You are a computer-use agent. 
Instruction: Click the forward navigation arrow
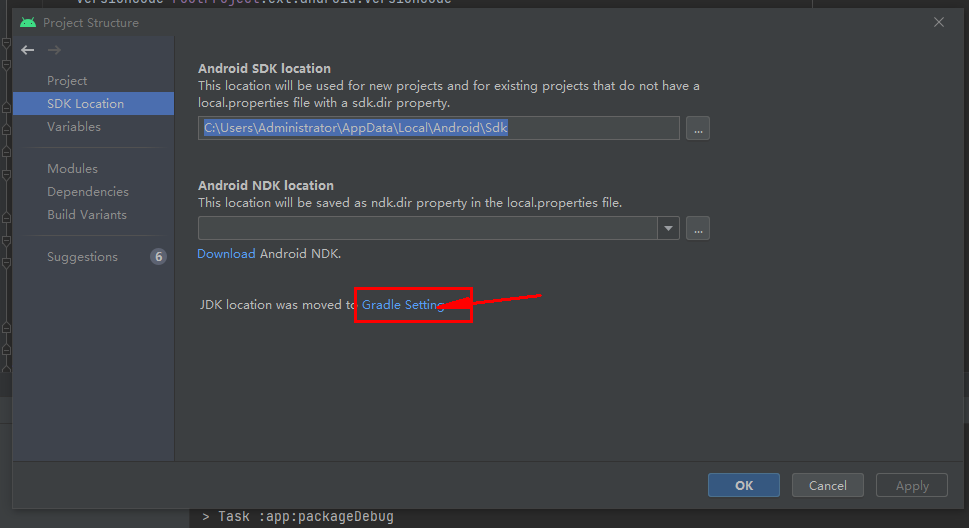[54, 50]
